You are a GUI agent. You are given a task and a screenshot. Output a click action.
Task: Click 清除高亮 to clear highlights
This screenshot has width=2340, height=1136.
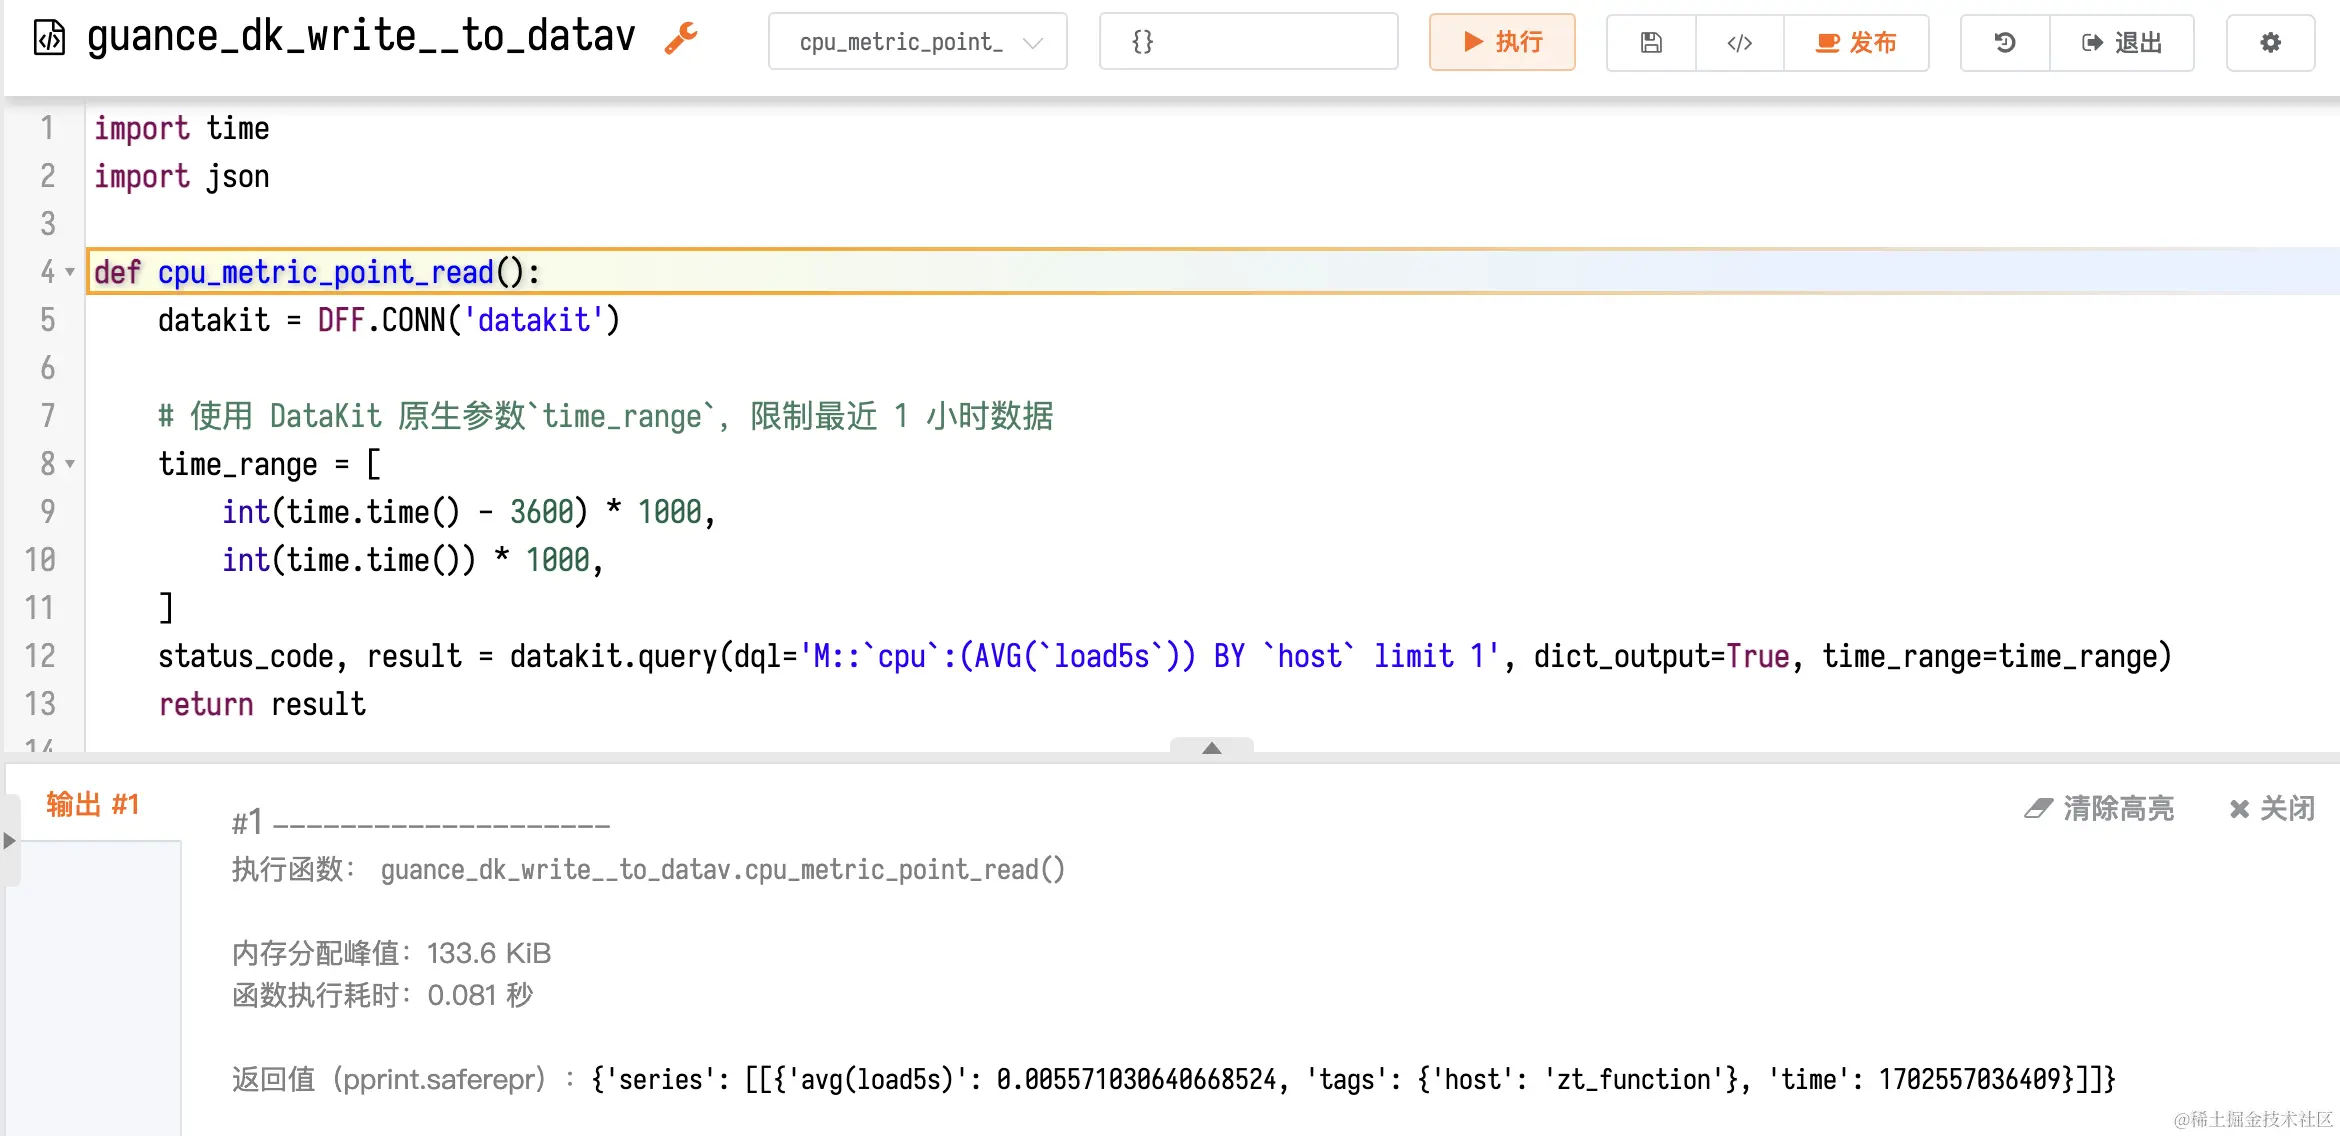tap(2099, 808)
